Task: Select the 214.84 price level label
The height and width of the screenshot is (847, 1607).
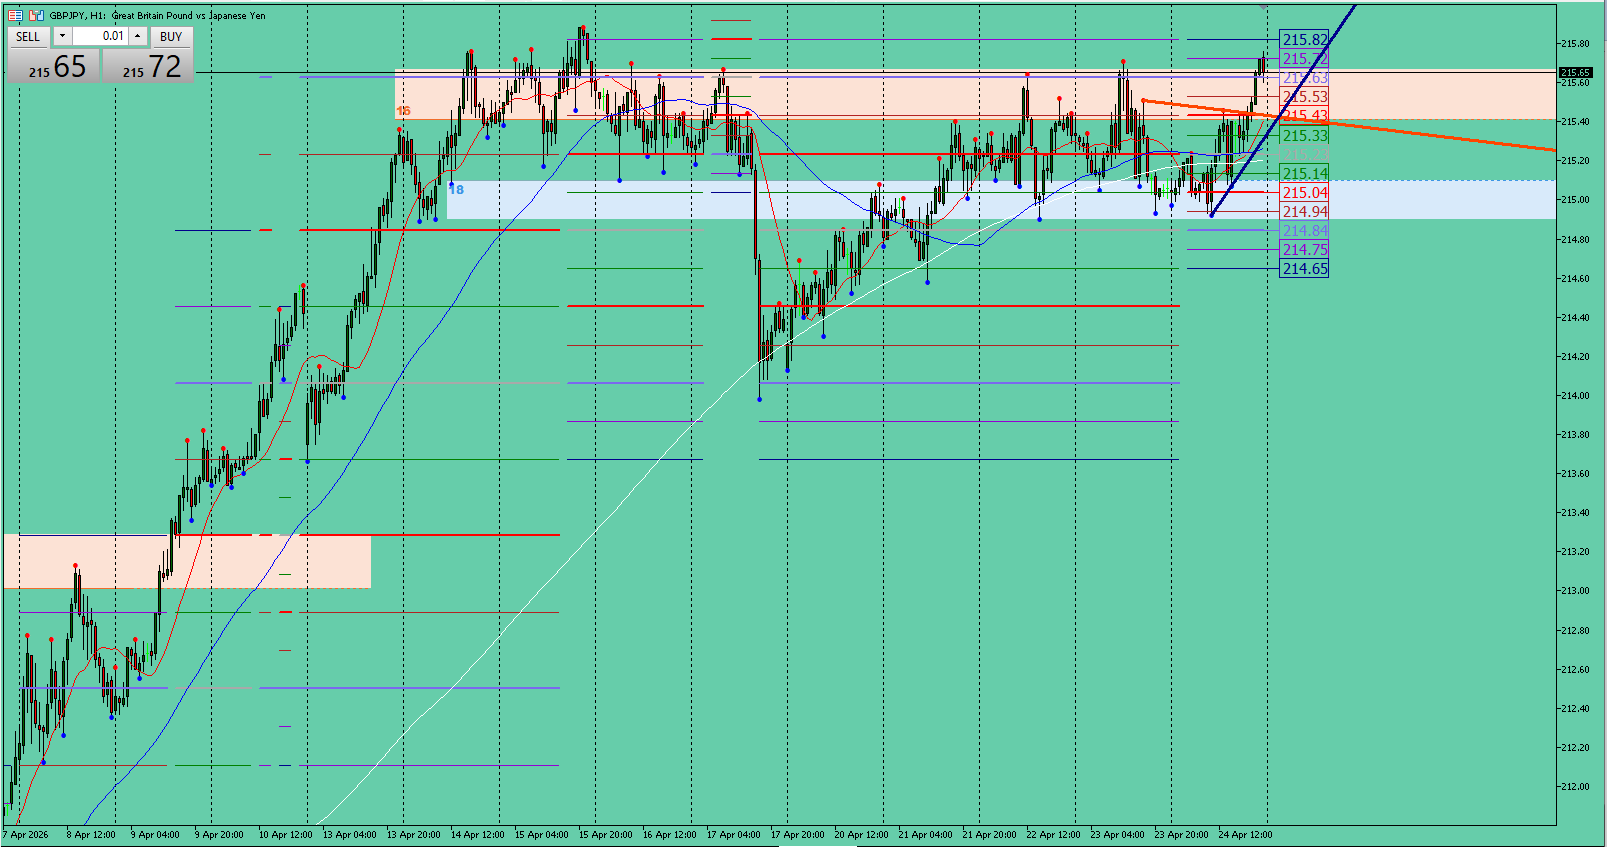Action: tap(1304, 231)
